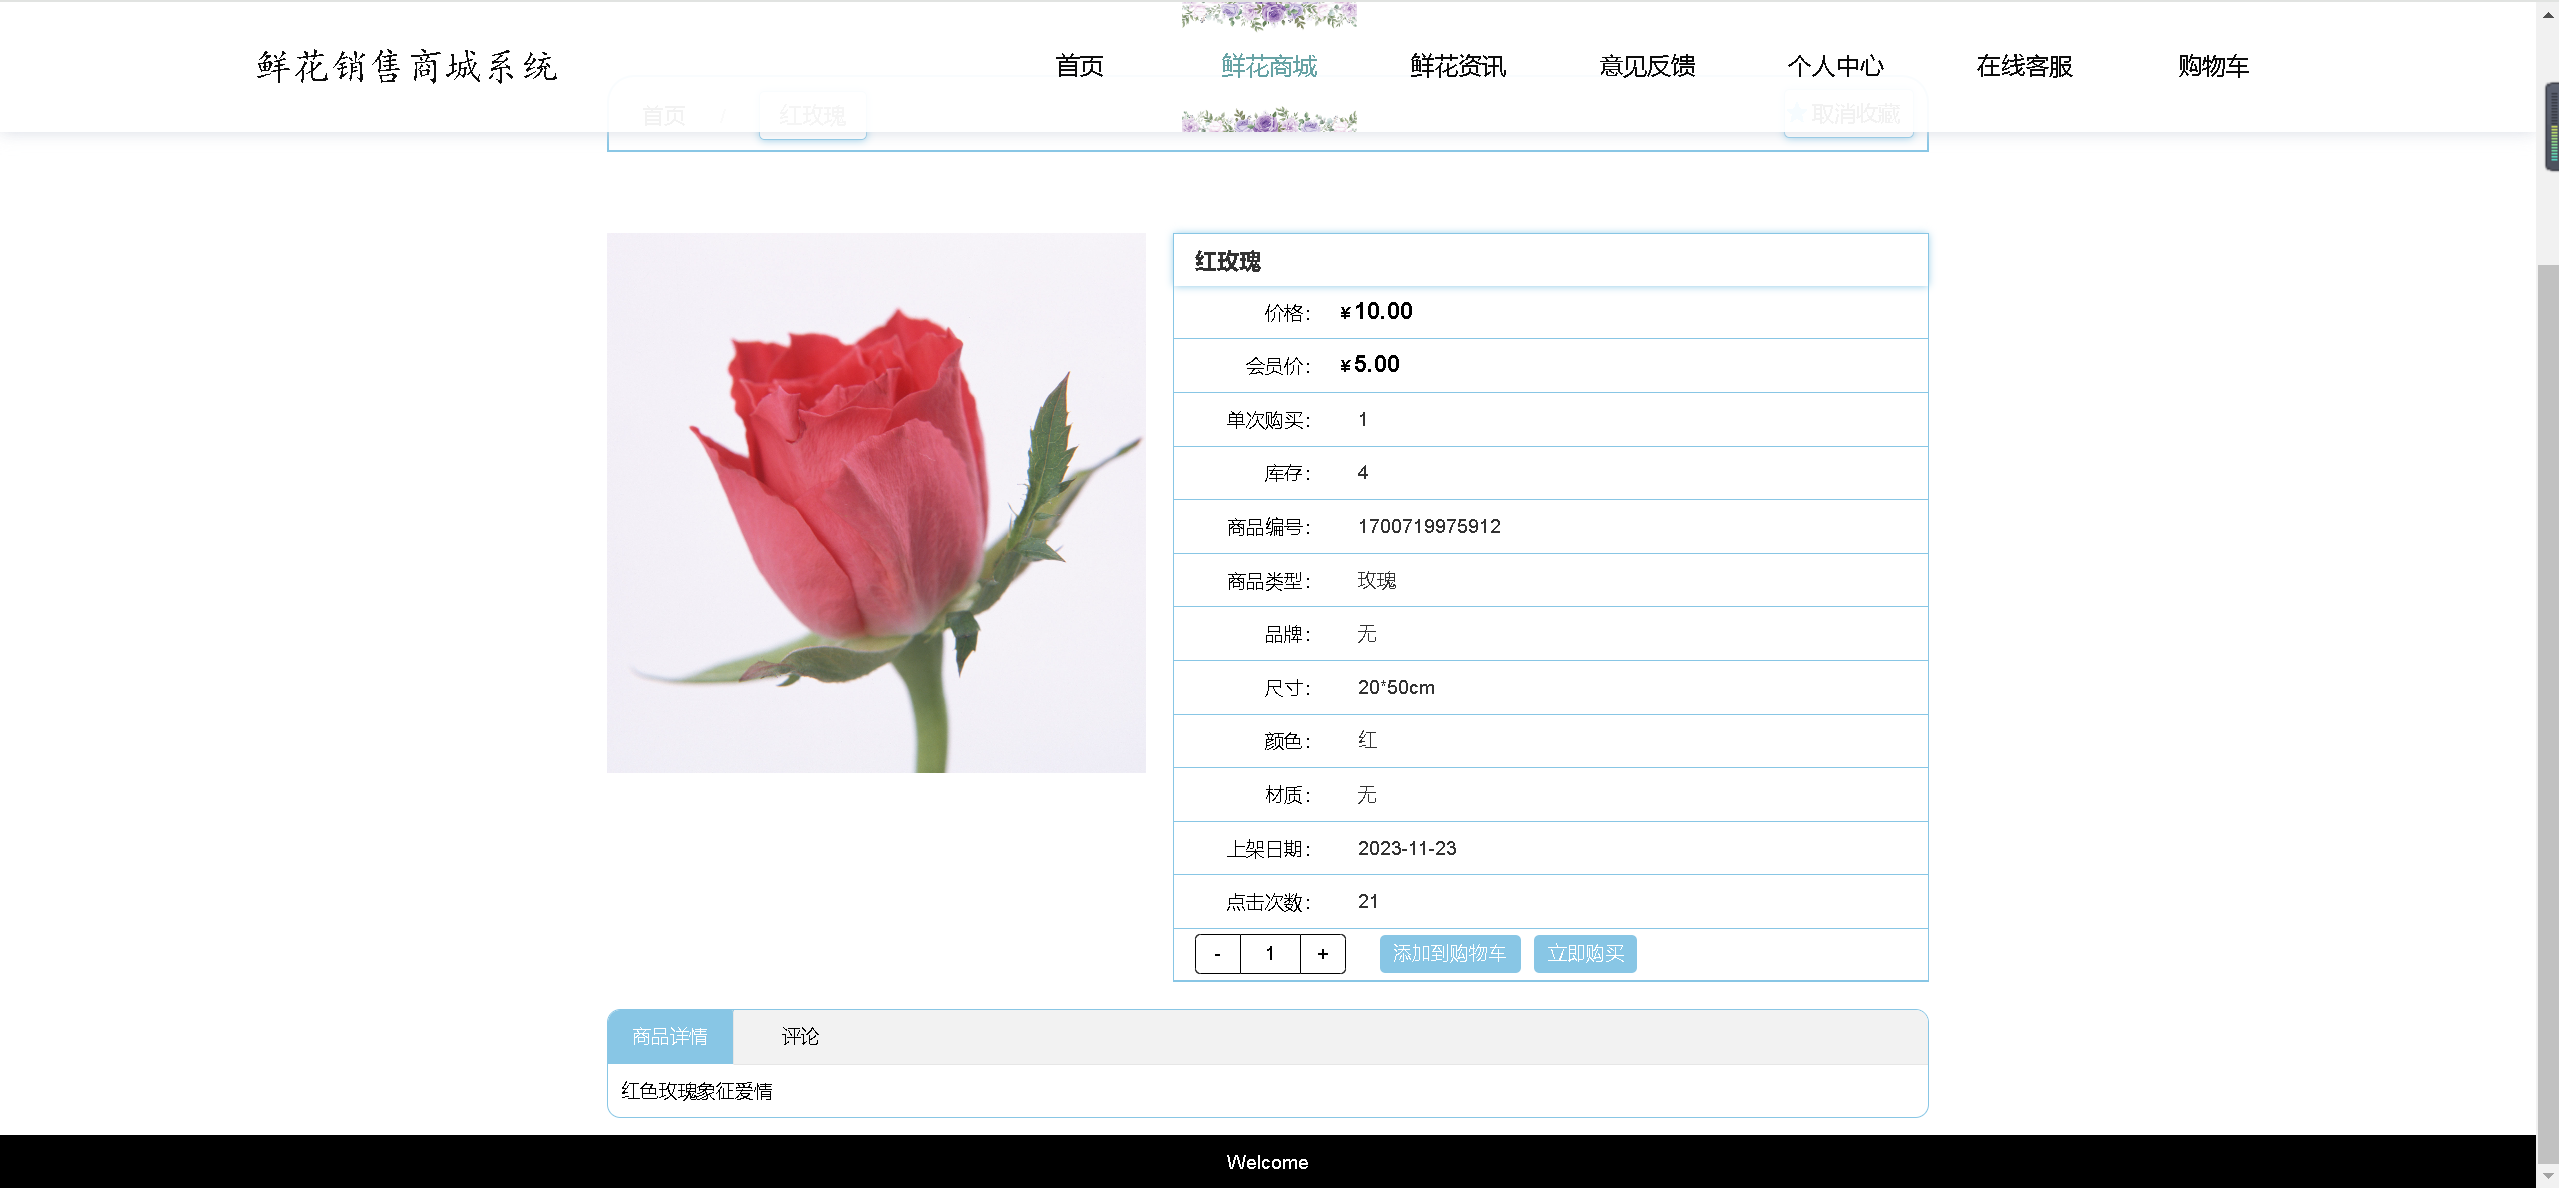Click the 取消收藏 favorite button
2559x1188 pixels.
[x=1849, y=114]
